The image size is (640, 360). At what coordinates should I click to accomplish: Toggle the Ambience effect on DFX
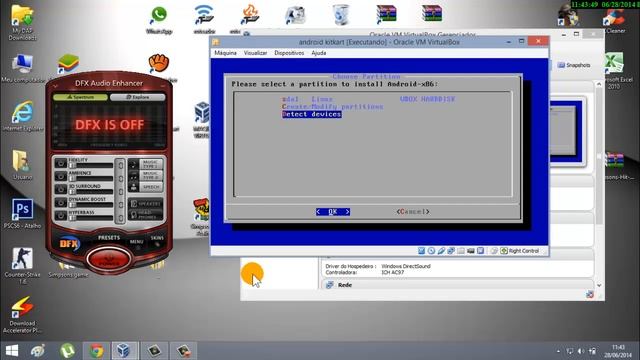(x=61, y=176)
